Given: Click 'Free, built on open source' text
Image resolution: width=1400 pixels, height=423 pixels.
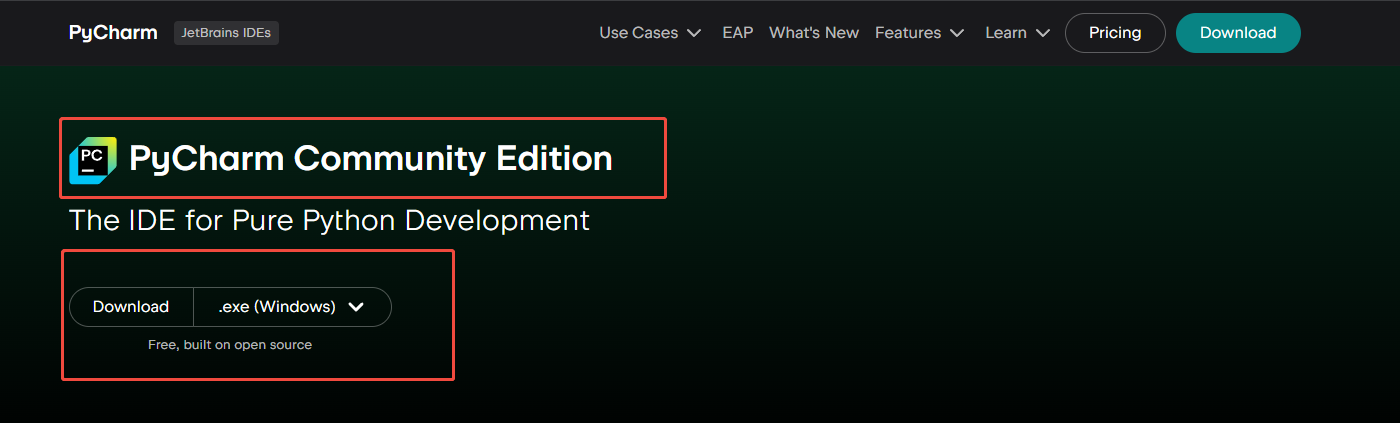Looking at the screenshot, I should (230, 345).
